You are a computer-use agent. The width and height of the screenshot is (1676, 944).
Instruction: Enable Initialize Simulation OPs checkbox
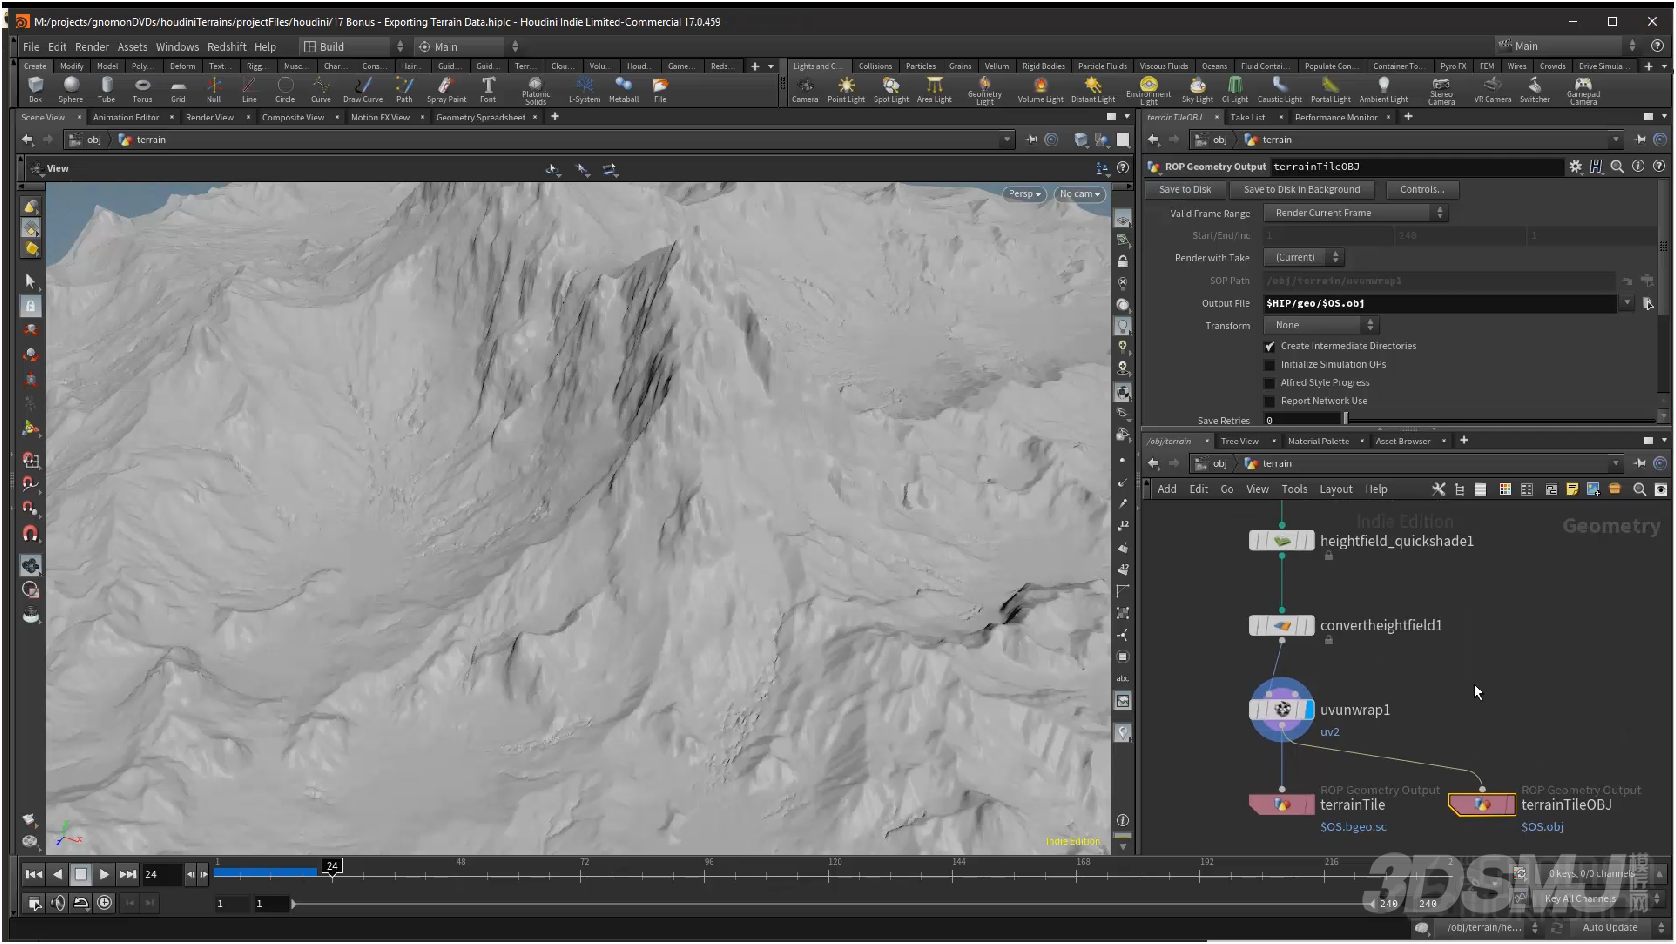1270,365
